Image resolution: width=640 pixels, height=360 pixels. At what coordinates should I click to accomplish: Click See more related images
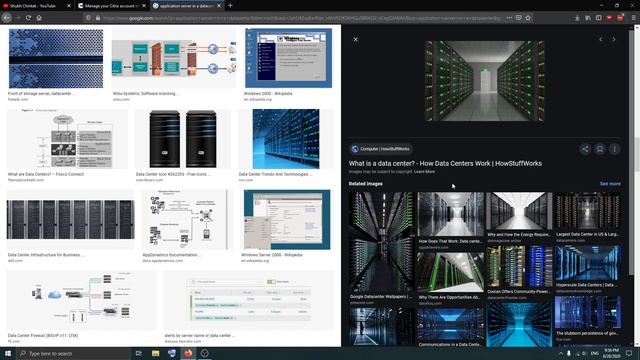pyautogui.click(x=610, y=184)
